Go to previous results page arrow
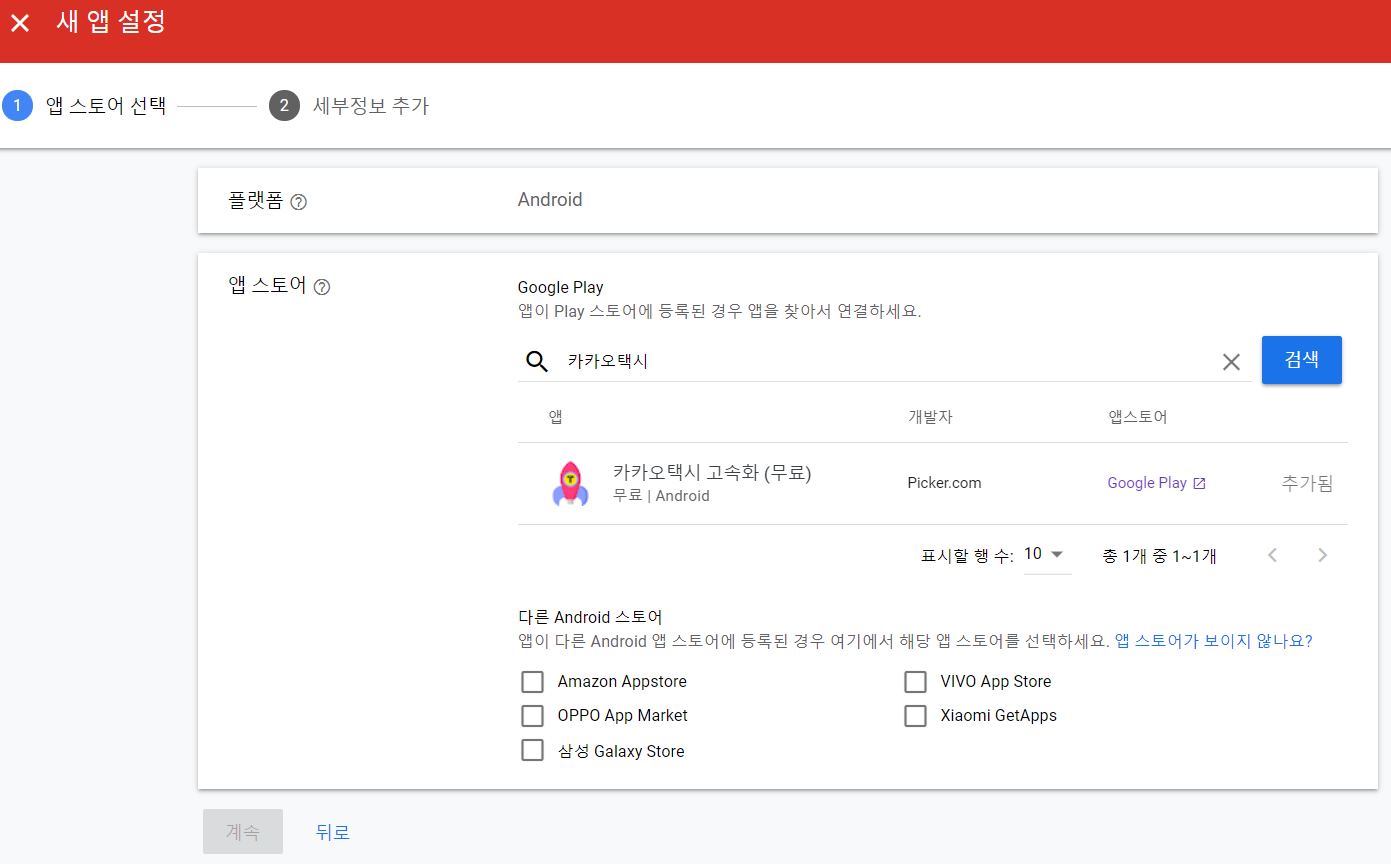The image size is (1391, 864). click(1272, 555)
